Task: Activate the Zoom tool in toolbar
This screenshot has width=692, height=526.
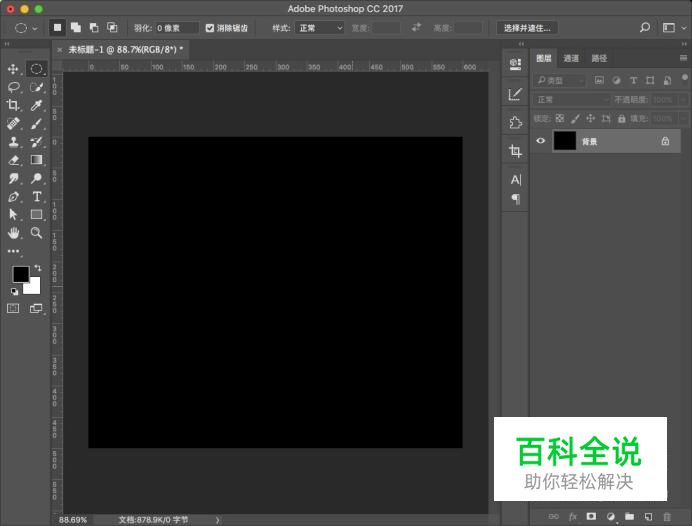Action: [37, 232]
